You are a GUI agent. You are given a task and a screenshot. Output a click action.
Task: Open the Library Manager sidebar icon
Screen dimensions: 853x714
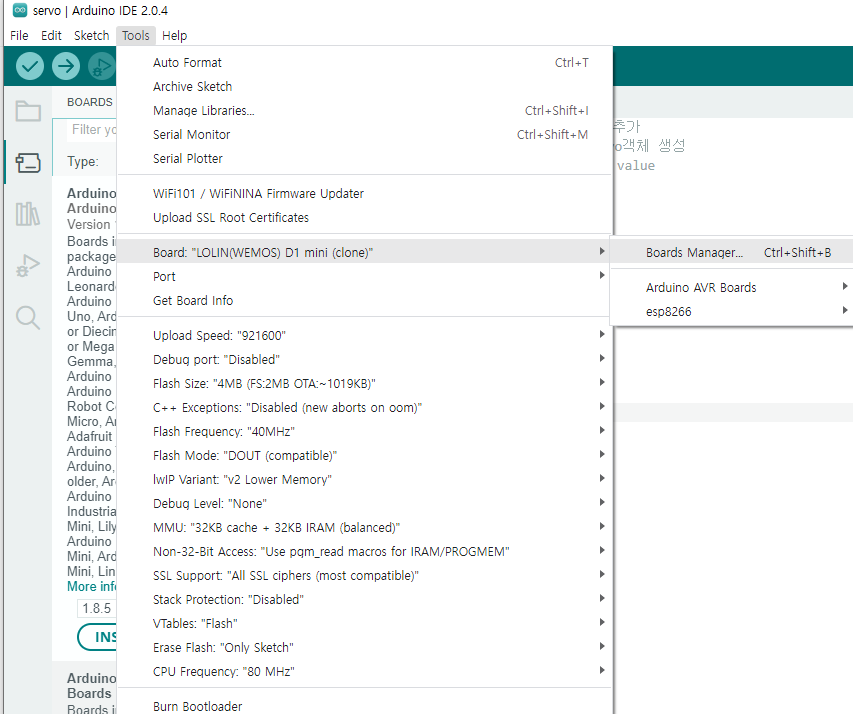pos(28,213)
